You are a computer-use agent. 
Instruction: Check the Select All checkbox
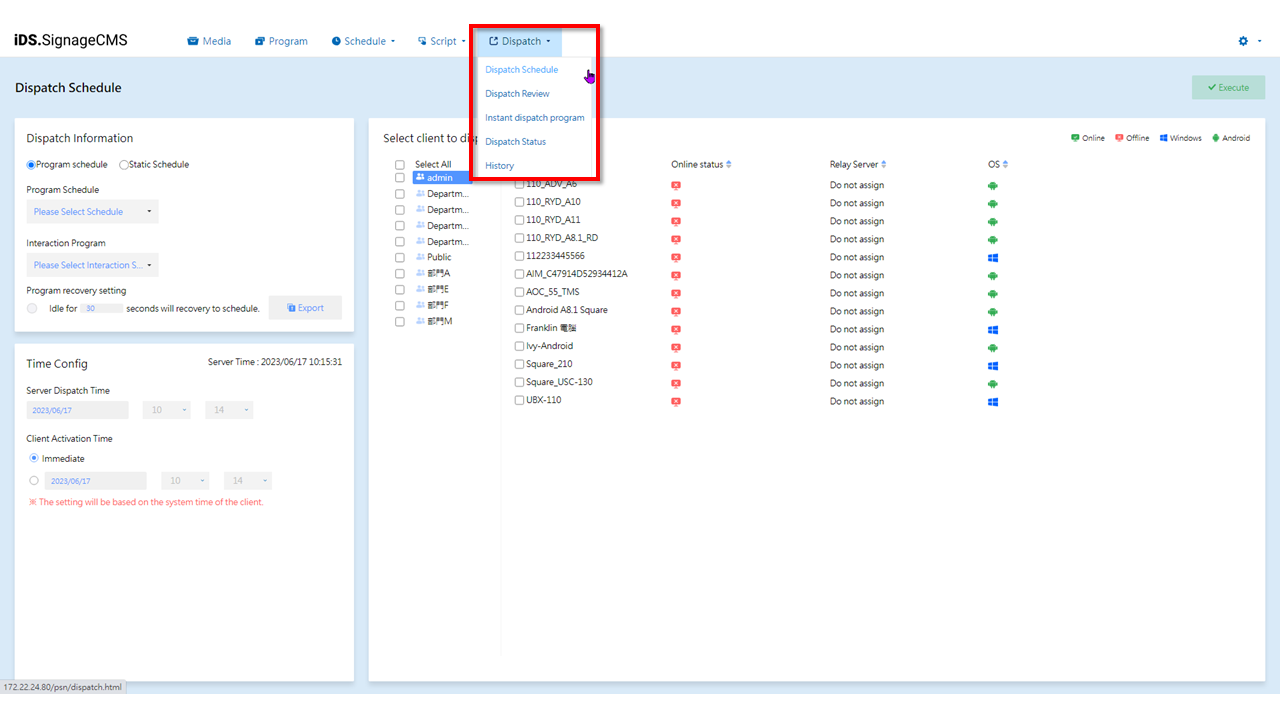tap(400, 165)
